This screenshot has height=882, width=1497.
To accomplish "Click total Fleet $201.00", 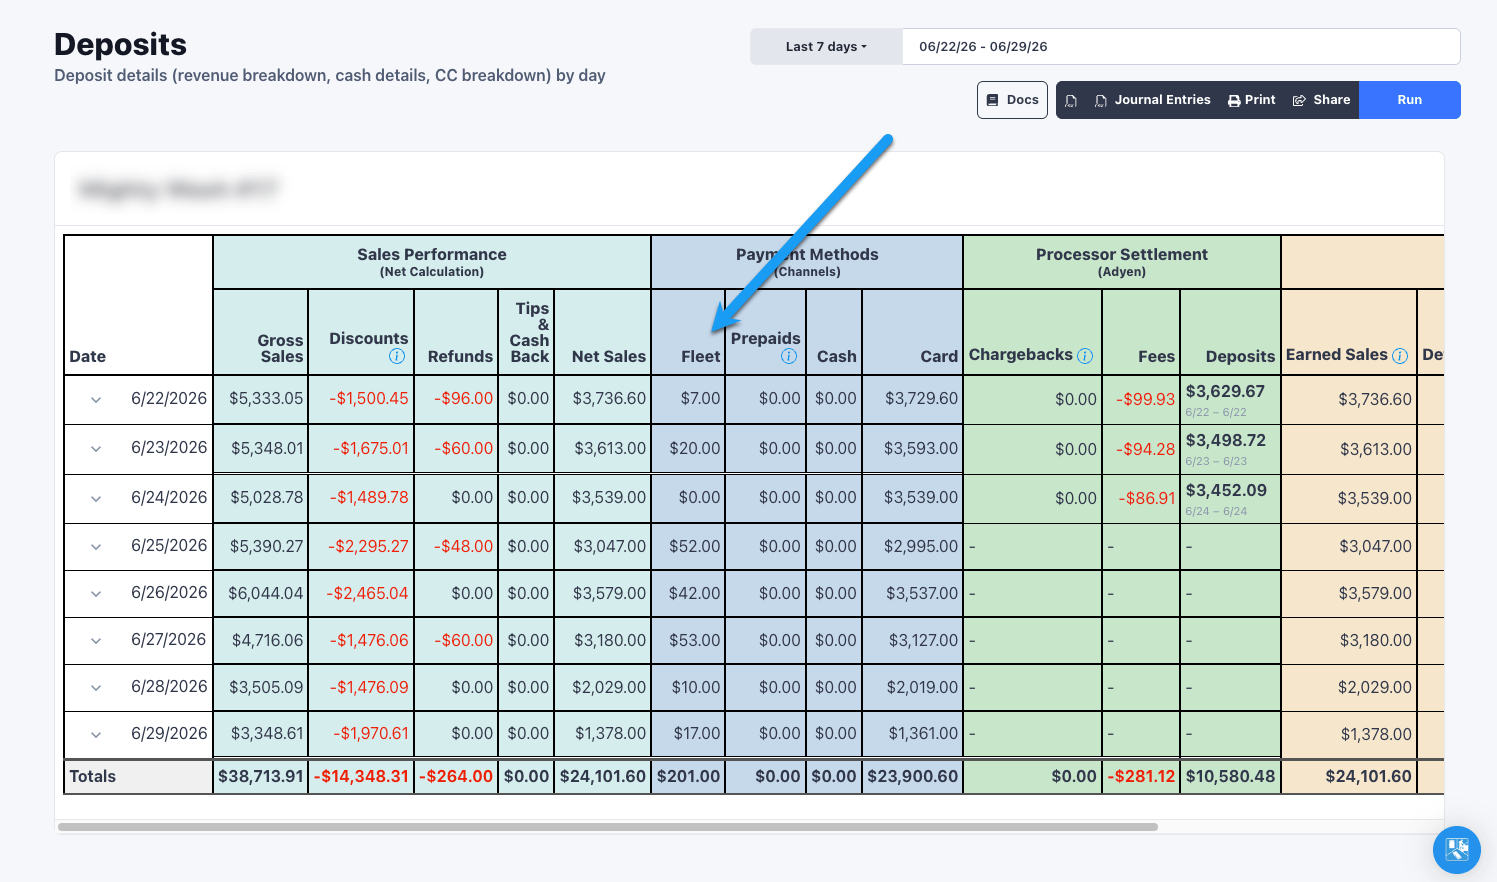I will coord(688,776).
